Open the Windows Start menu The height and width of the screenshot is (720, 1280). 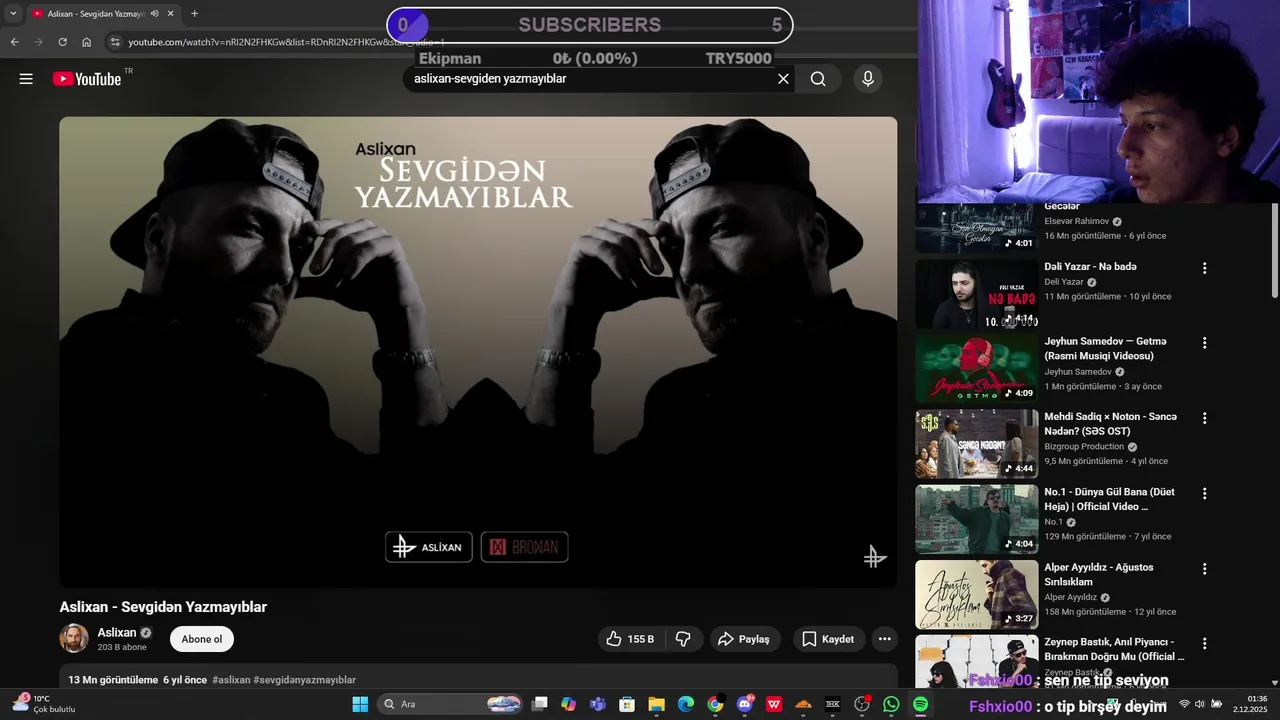point(360,704)
